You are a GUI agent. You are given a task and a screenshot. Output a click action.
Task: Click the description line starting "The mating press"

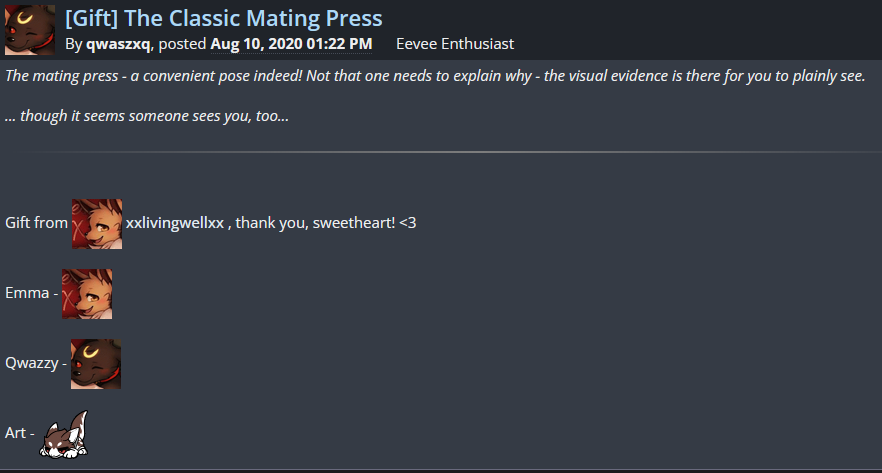[x=435, y=76]
